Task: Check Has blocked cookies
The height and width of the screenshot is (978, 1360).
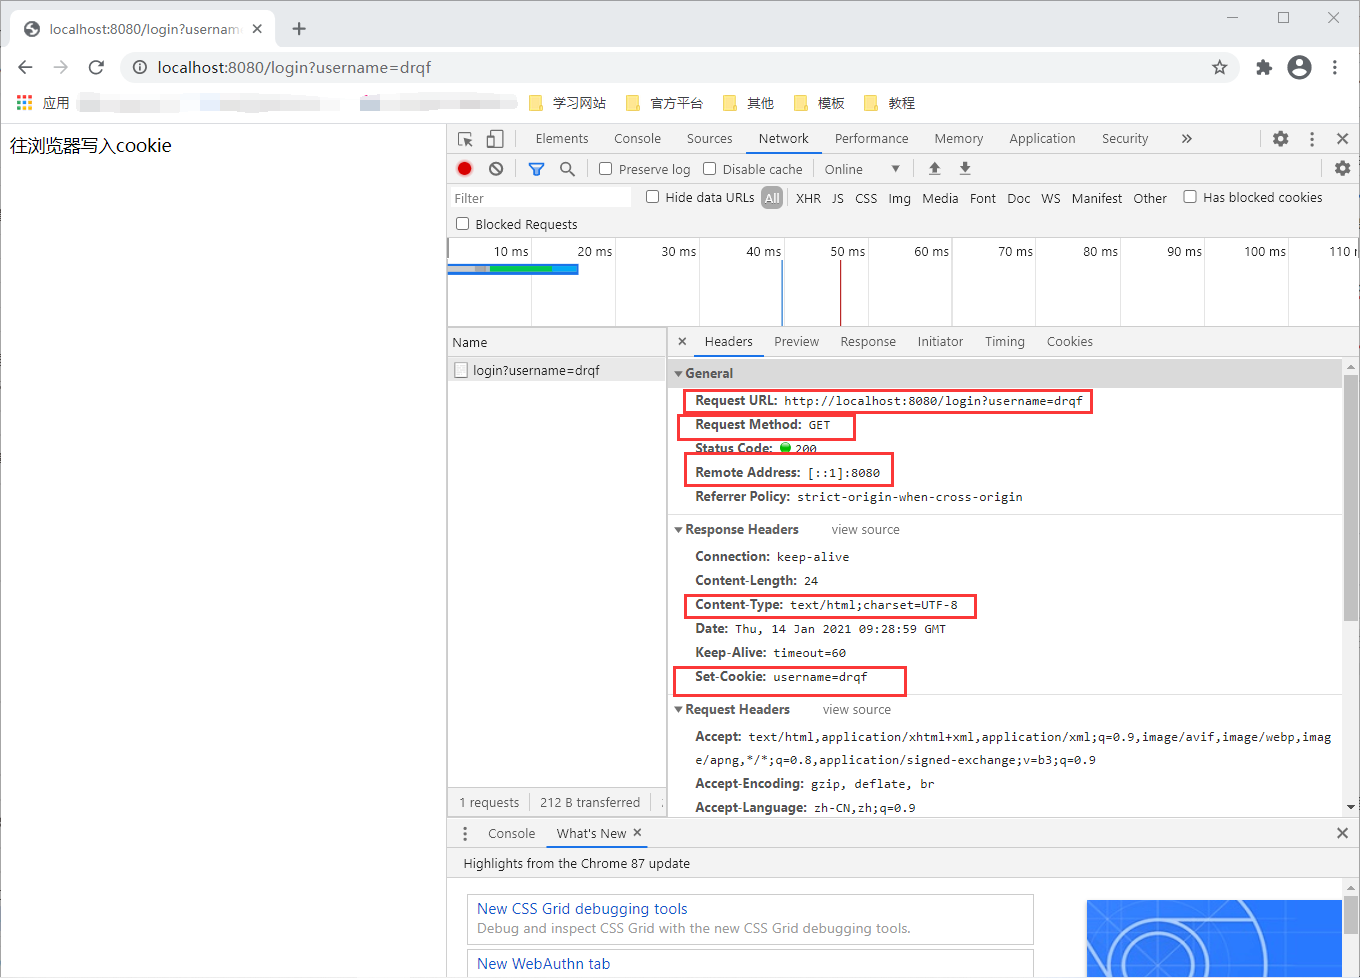Action: click(1190, 197)
